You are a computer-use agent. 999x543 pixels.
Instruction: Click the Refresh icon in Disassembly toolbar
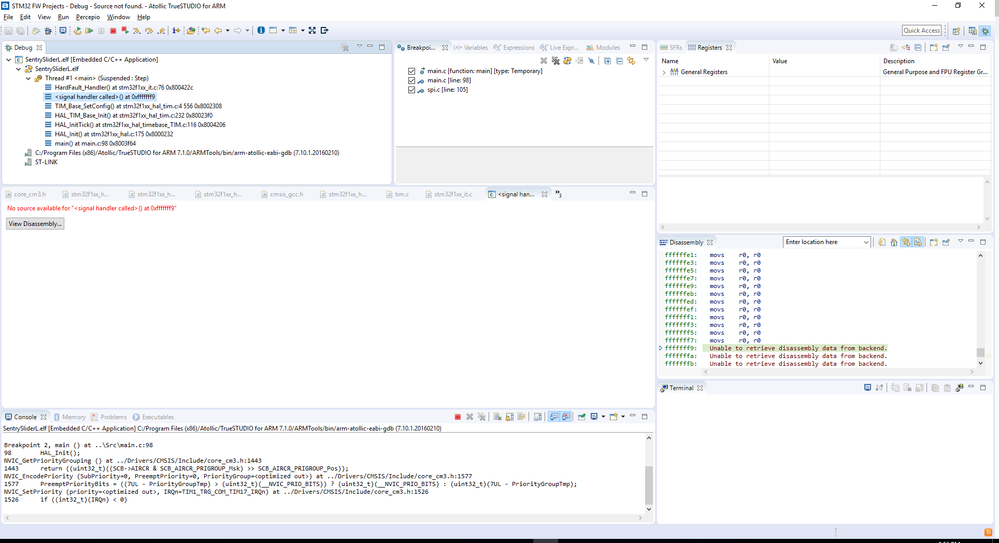[x=882, y=242]
